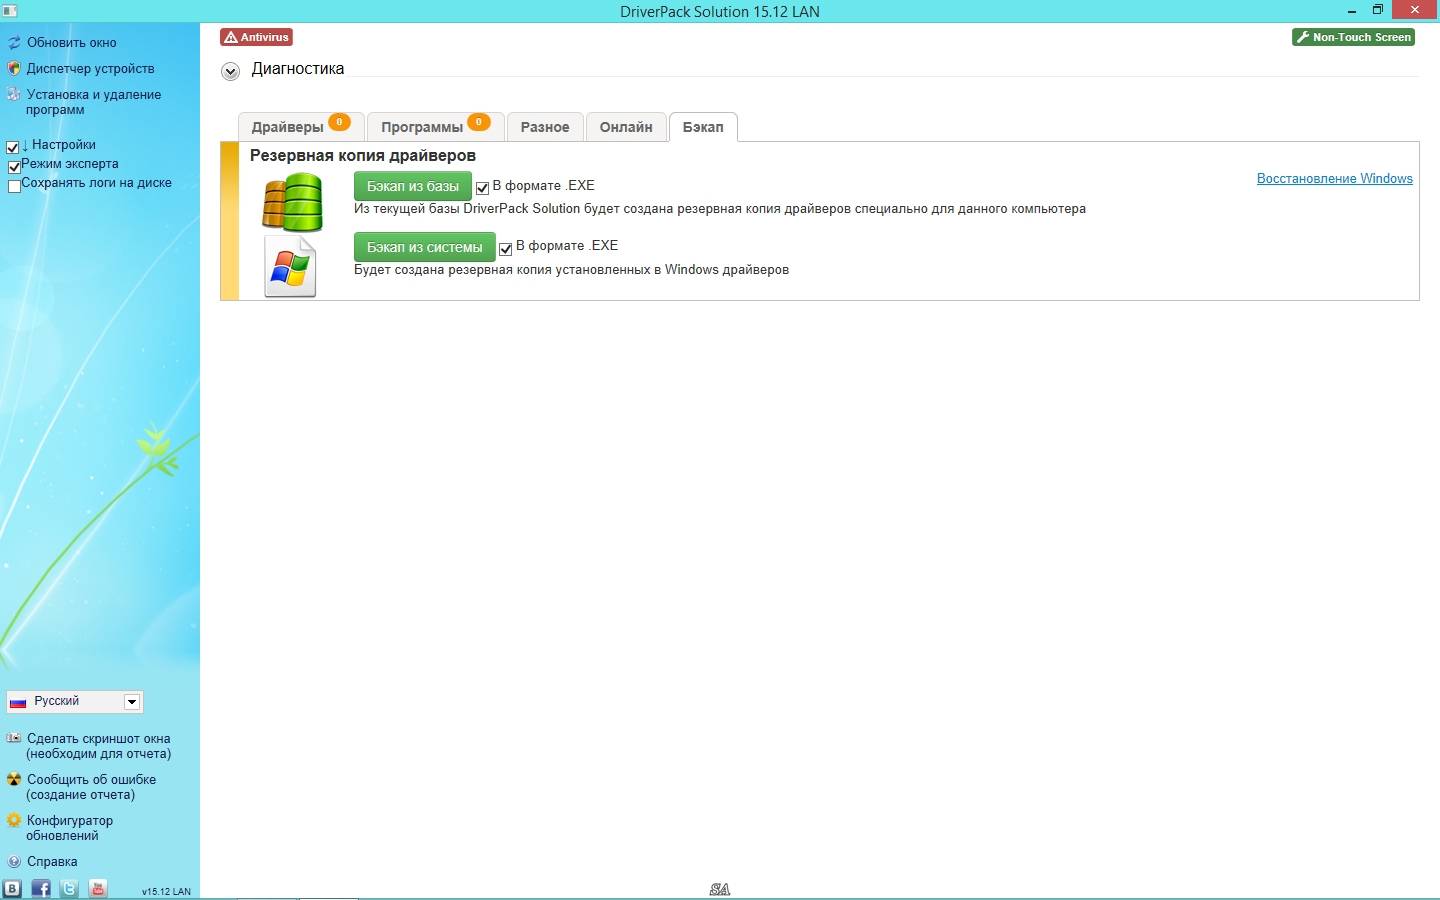
Task: Open the YouTube social icon
Action: point(98,888)
